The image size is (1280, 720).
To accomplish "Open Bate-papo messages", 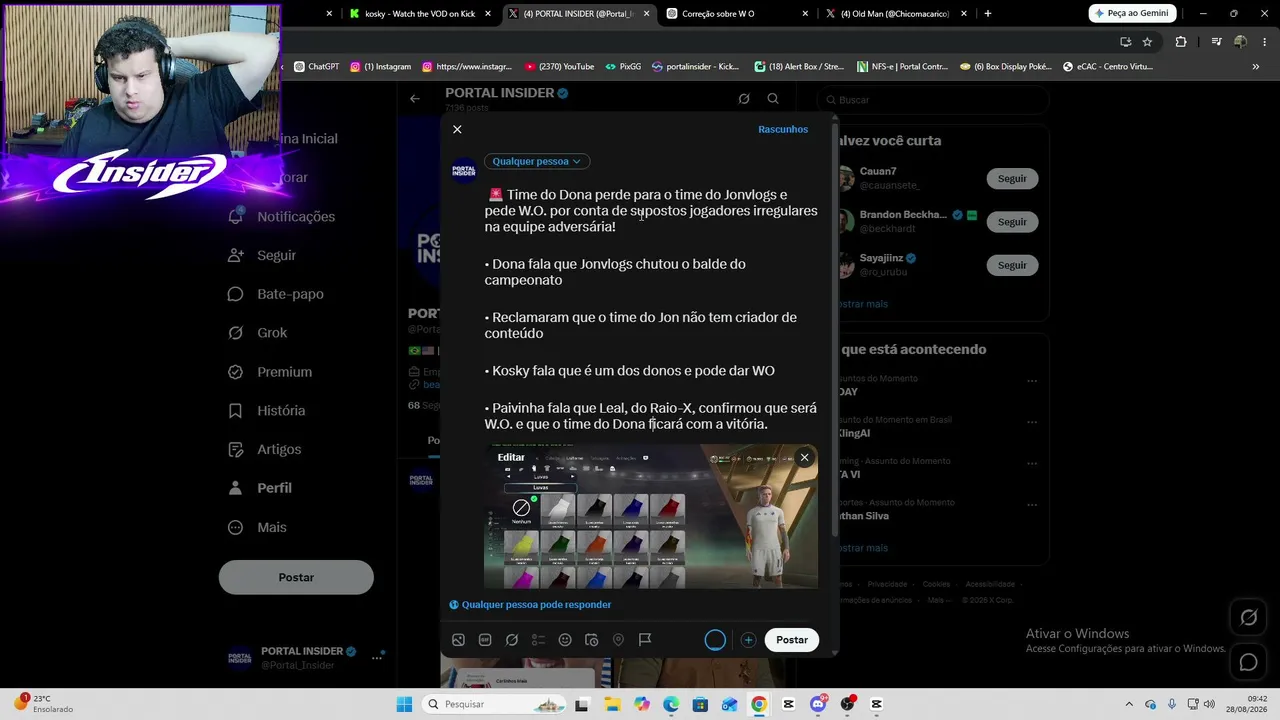I will tap(276, 294).
